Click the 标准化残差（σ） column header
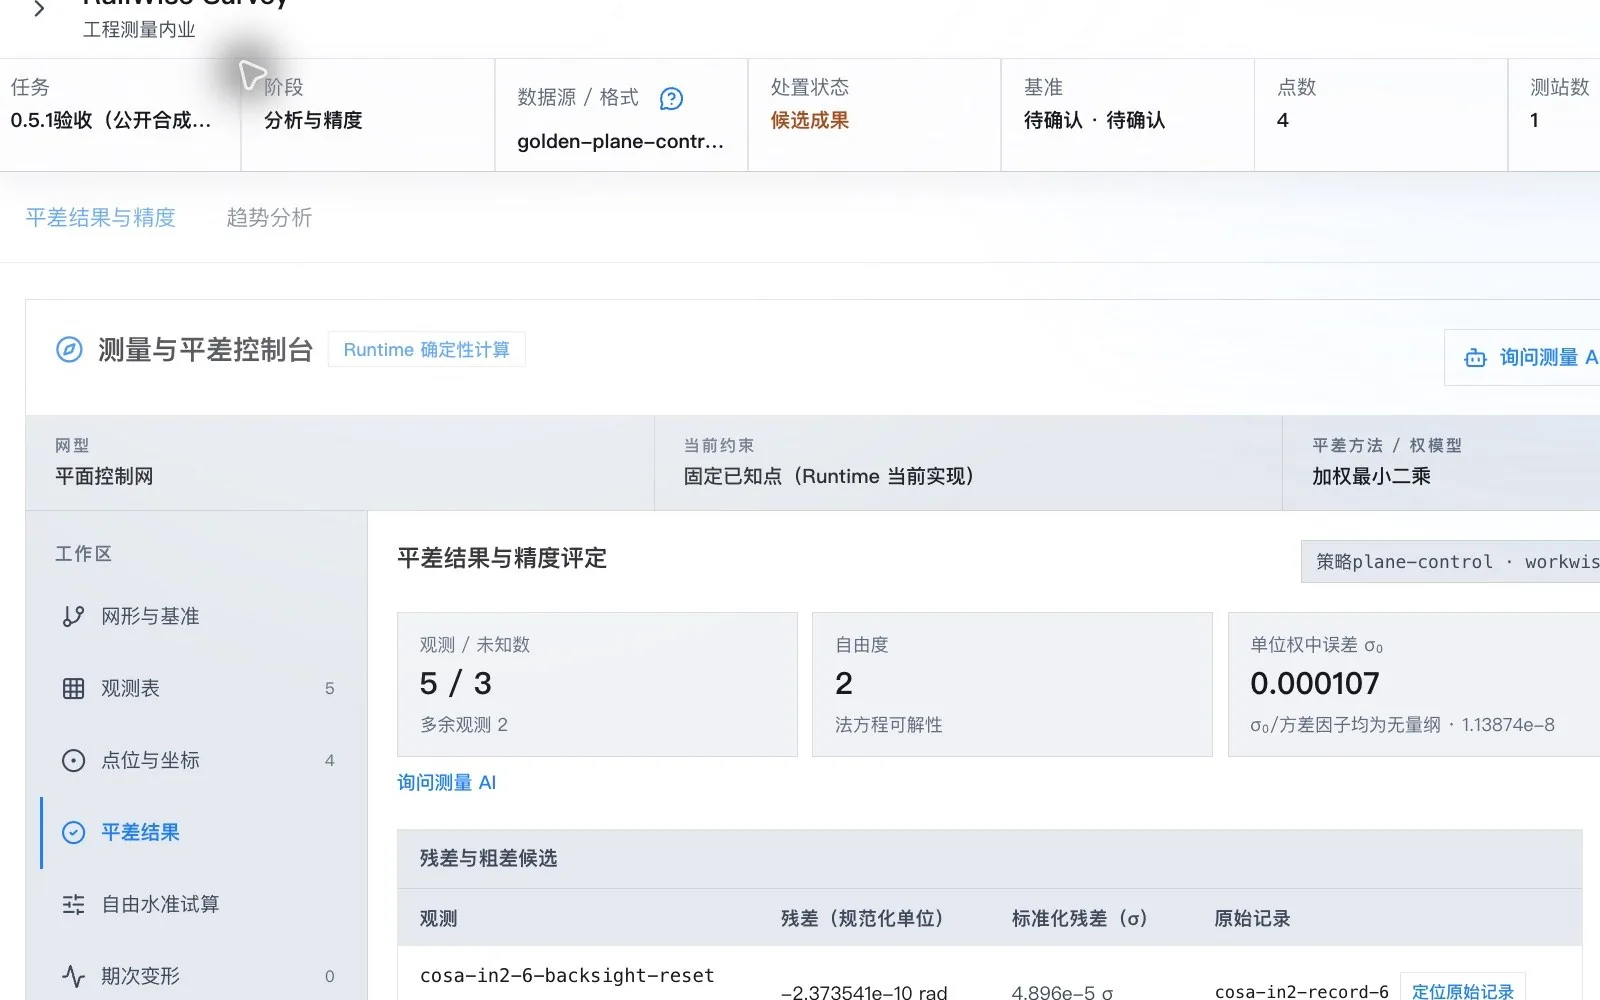This screenshot has width=1600, height=1000. [1079, 918]
